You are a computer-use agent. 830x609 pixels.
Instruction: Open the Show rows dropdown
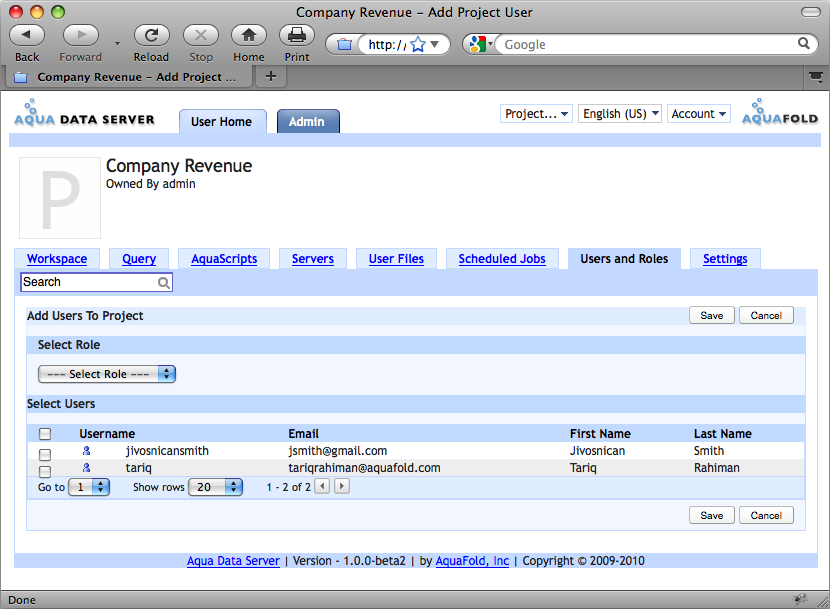[215, 487]
